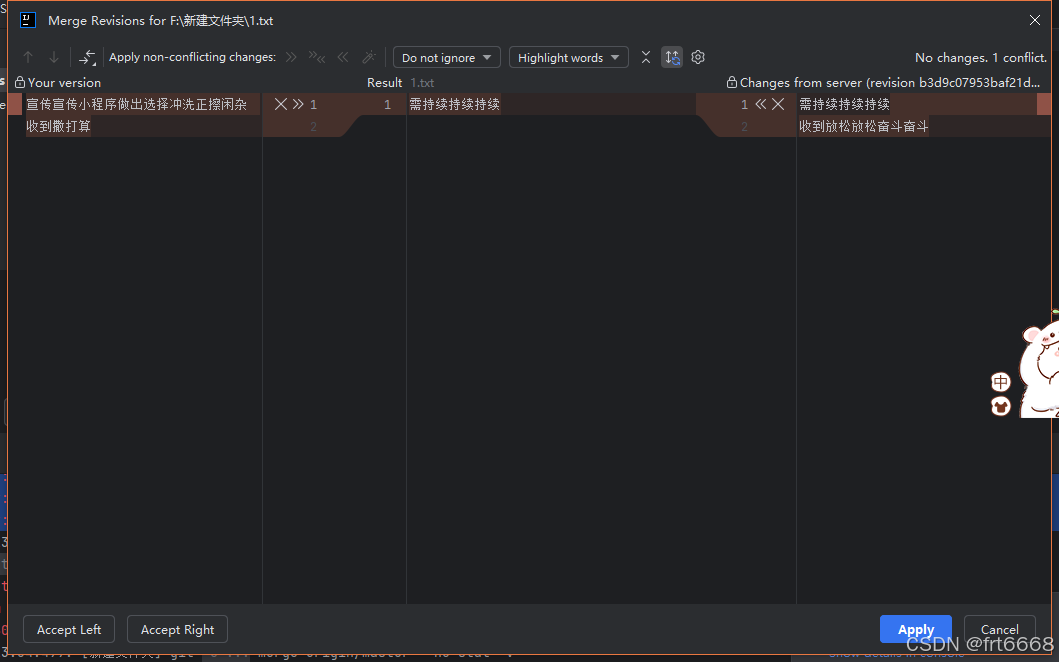Open the Highlight words dropdown
Image resolution: width=1059 pixels, height=662 pixels.
point(569,57)
